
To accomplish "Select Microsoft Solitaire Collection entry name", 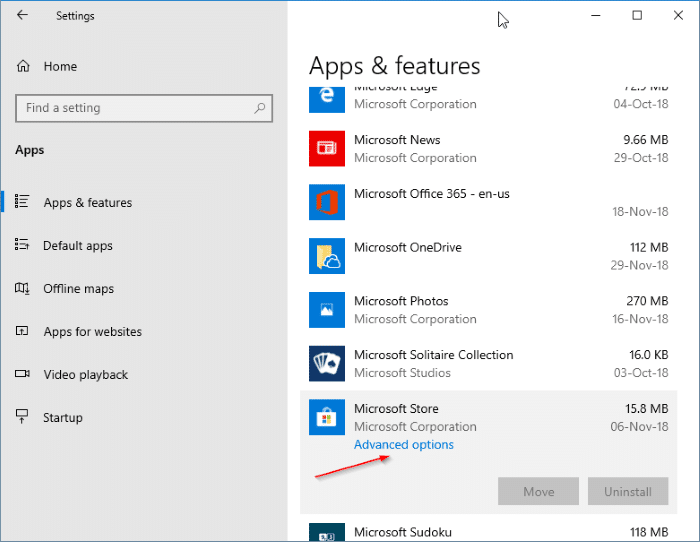I will pyautogui.click(x=433, y=355).
